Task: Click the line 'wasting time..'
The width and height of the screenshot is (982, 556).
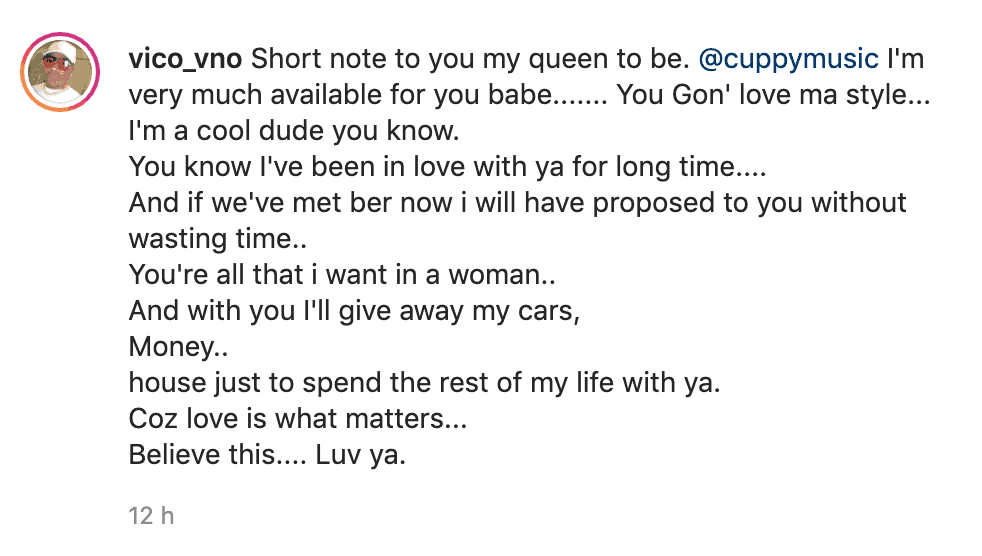Action: [x=218, y=239]
